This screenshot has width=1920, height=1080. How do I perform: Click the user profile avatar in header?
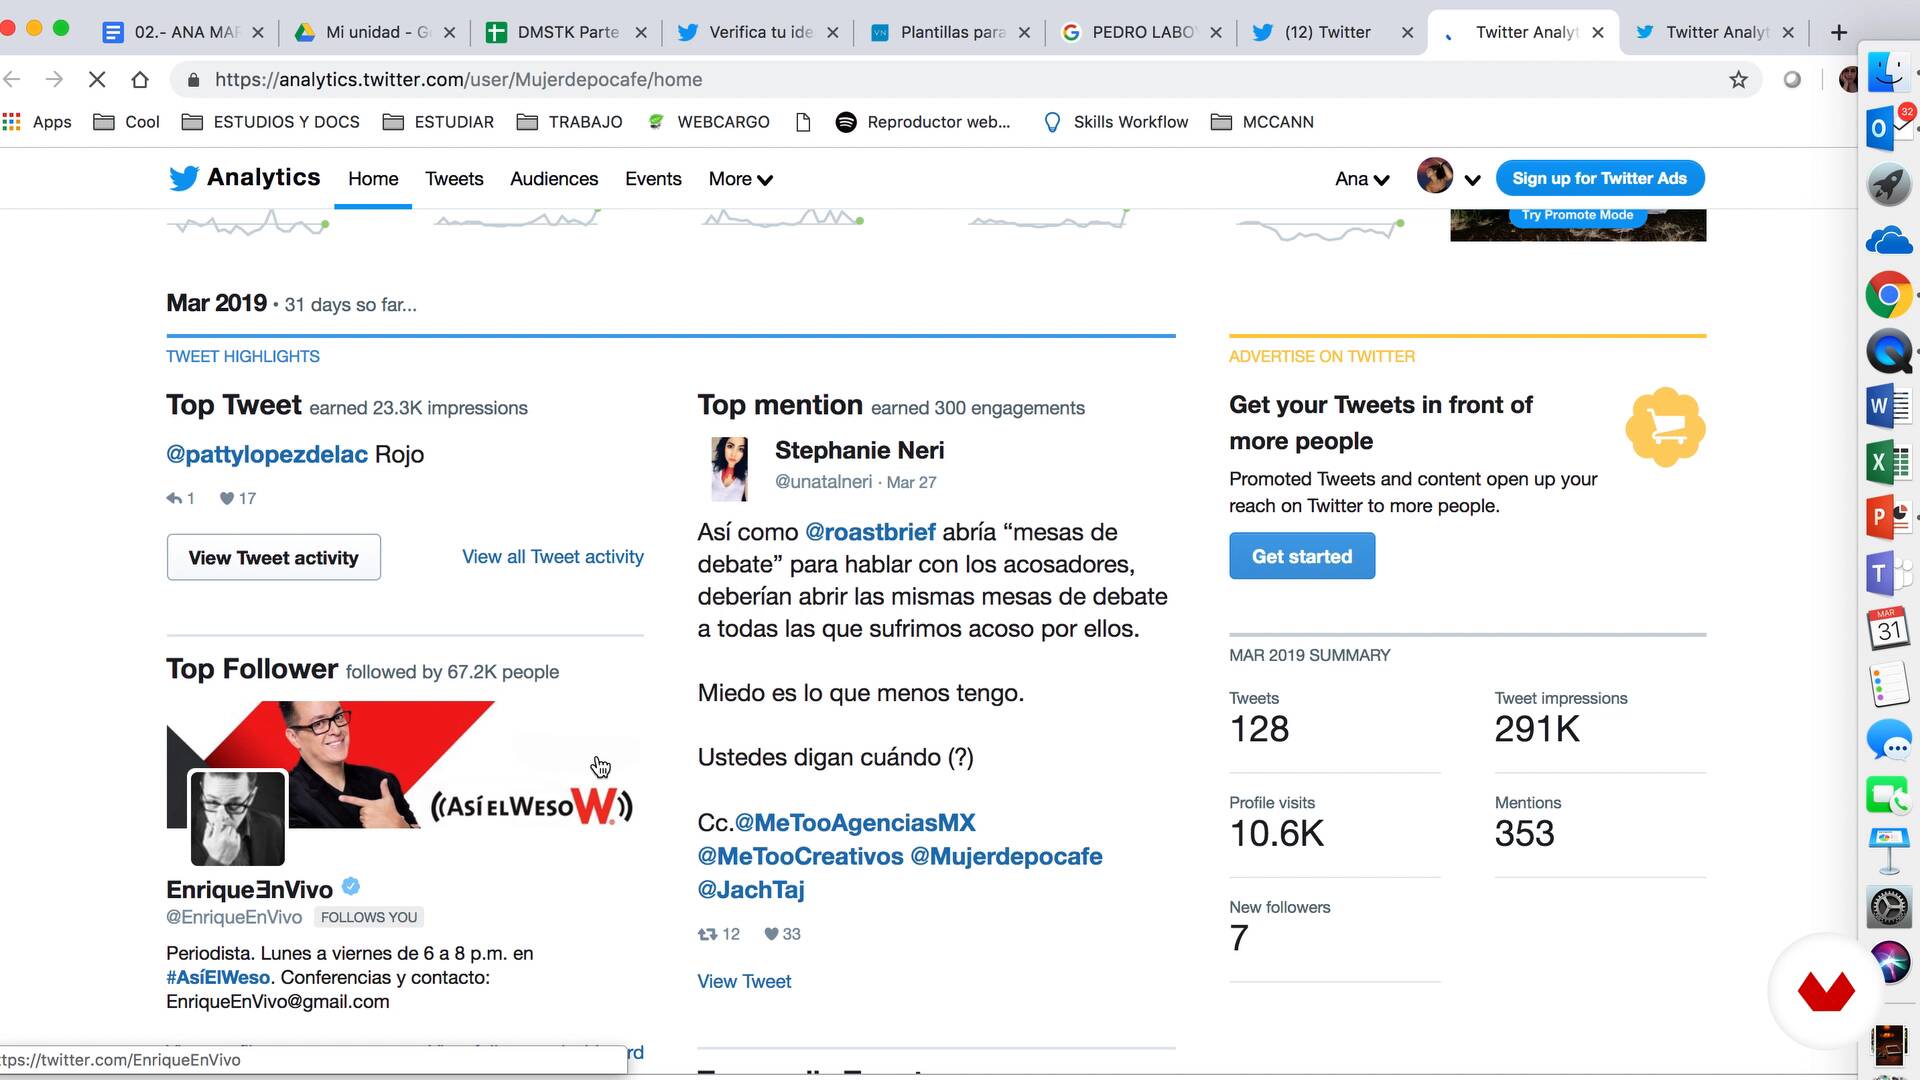tap(1435, 176)
